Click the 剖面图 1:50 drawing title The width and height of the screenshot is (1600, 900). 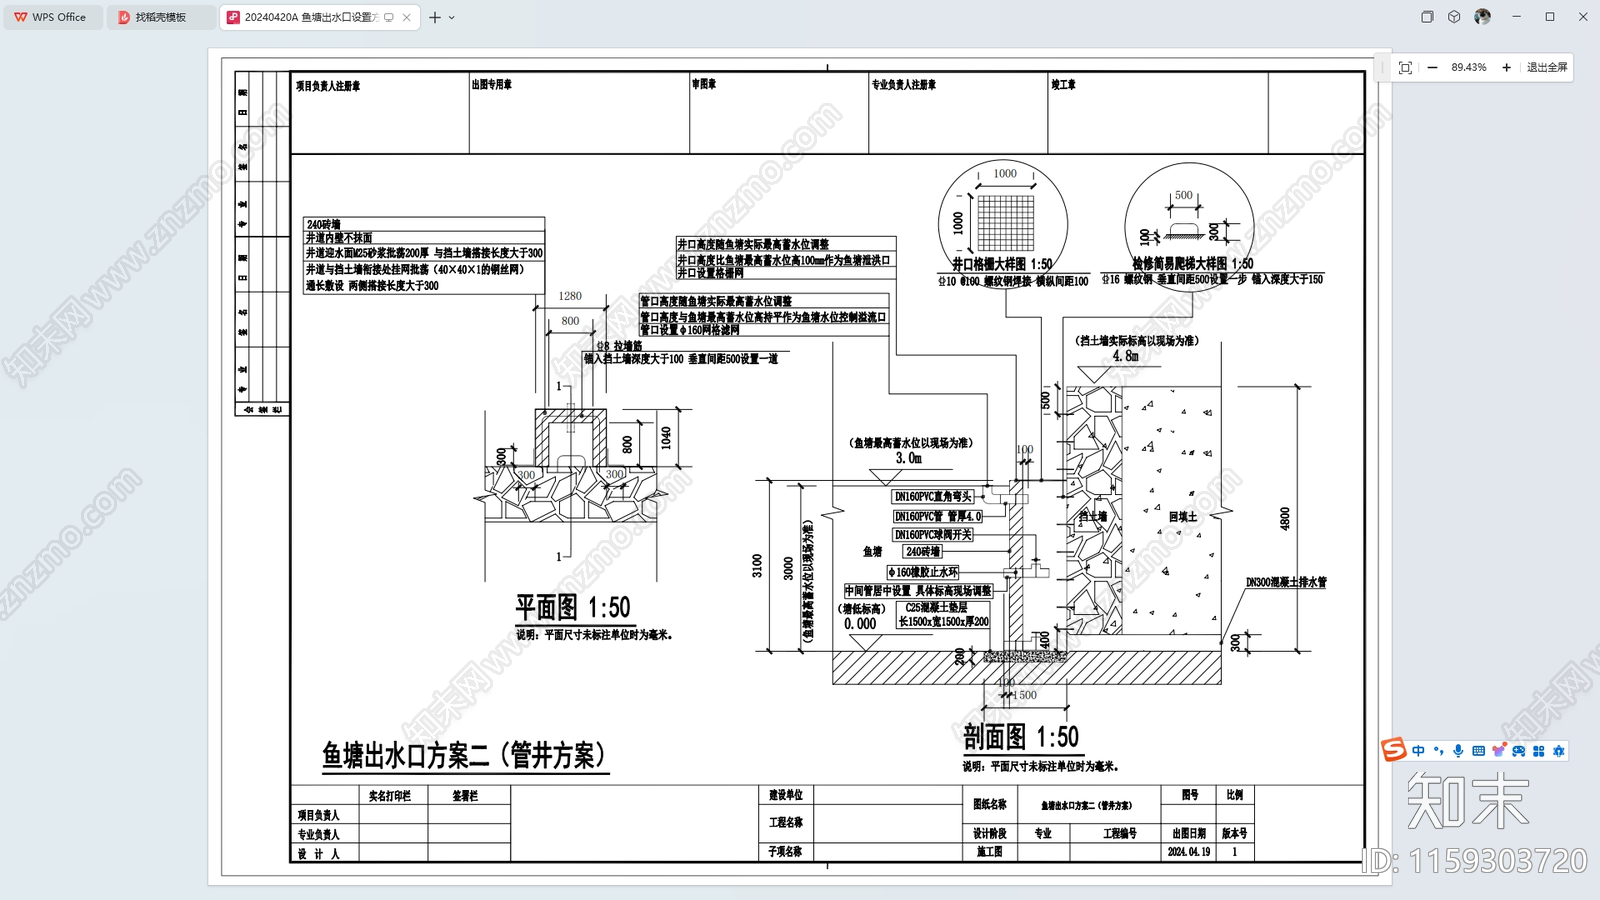[x=1021, y=737]
